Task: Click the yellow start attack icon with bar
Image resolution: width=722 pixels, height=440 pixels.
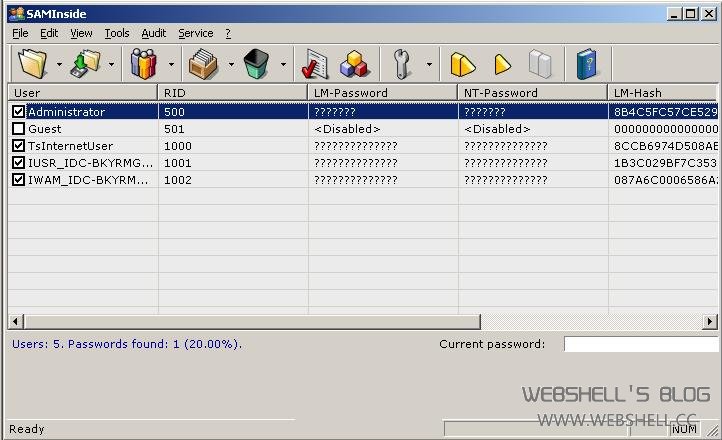Action: point(462,64)
